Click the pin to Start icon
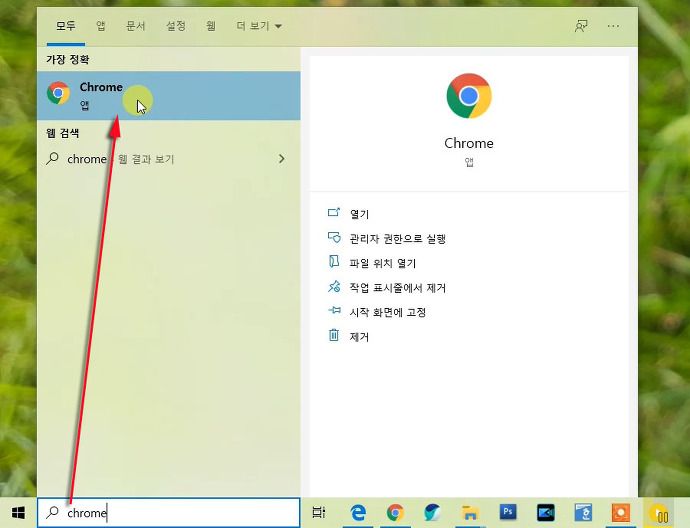690x528 pixels. point(334,311)
